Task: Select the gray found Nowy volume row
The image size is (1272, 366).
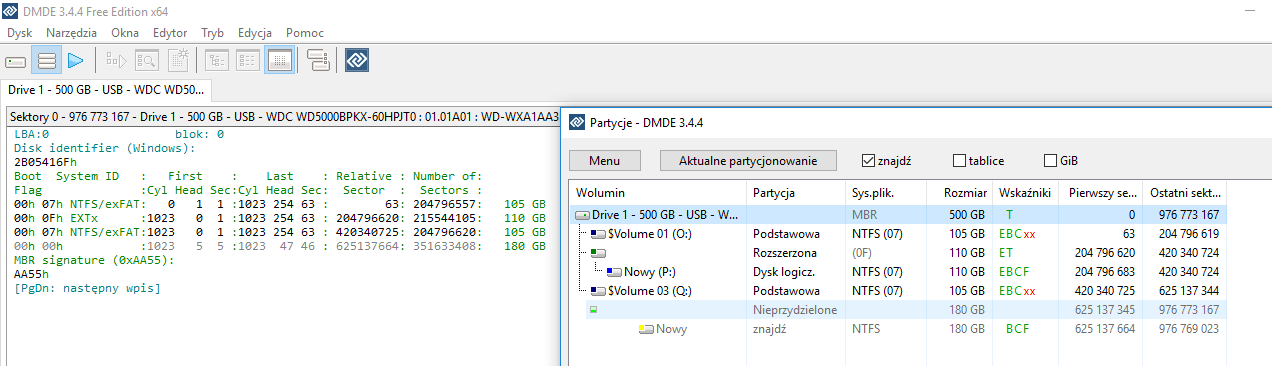Action: pyautogui.click(x=898, y=329)
